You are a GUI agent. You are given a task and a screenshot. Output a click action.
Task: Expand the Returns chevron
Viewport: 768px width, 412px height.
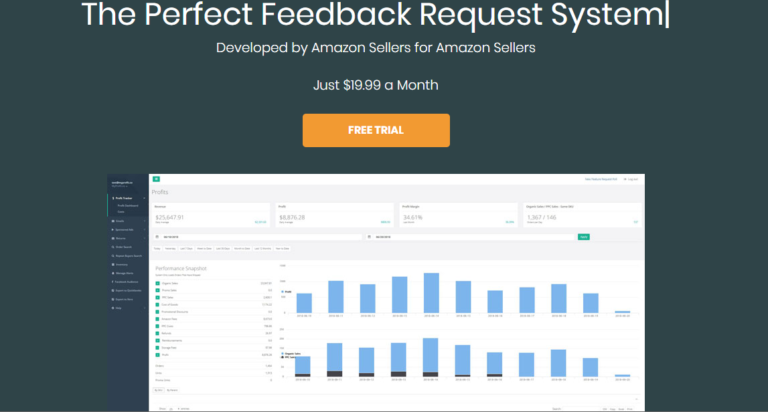pyautogui.click(x=144, y=239)
